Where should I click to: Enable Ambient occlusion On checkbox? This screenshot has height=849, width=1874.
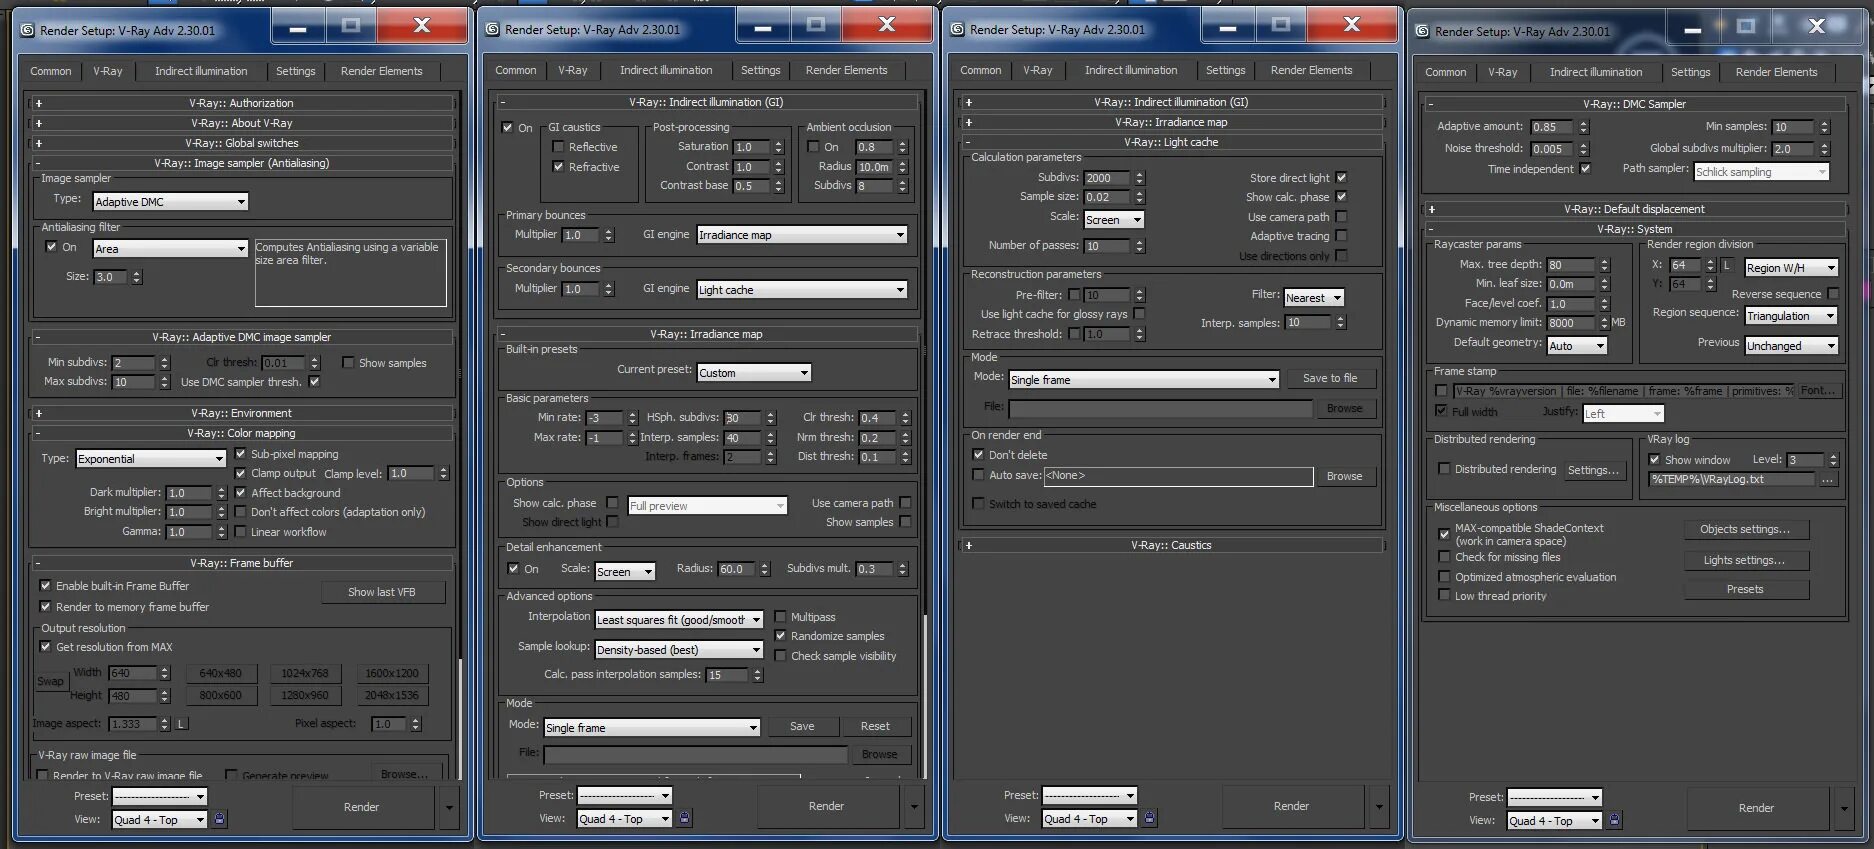click(x=813, y=146)
